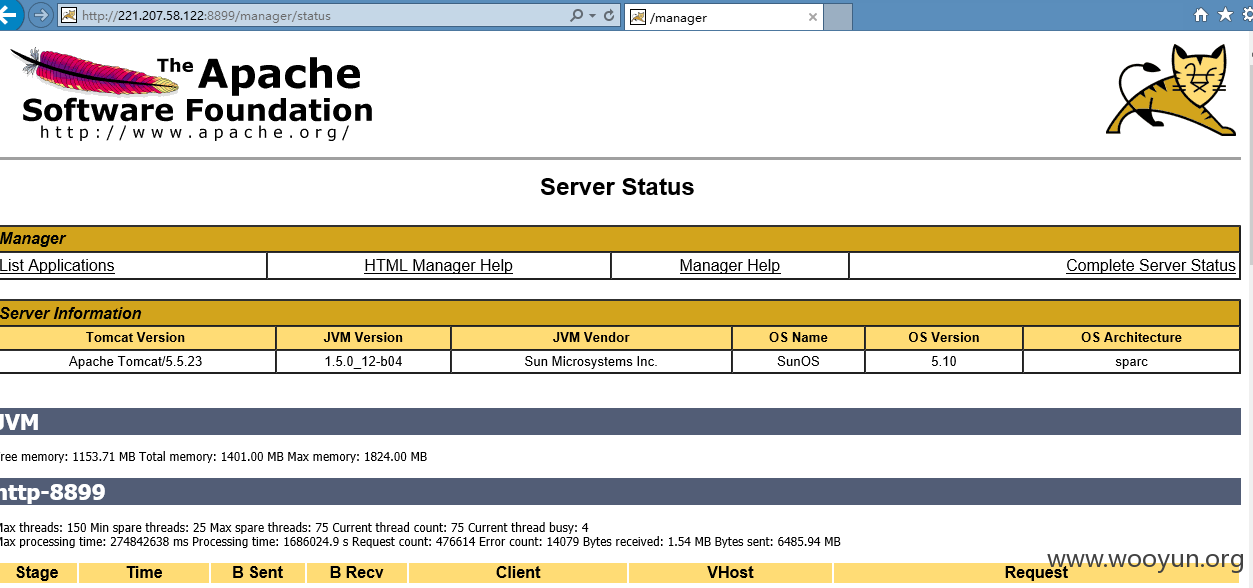Click the JVM memory statistics line
The image size is (1253, 588).
pyautogui.click(x=213, y=457)
